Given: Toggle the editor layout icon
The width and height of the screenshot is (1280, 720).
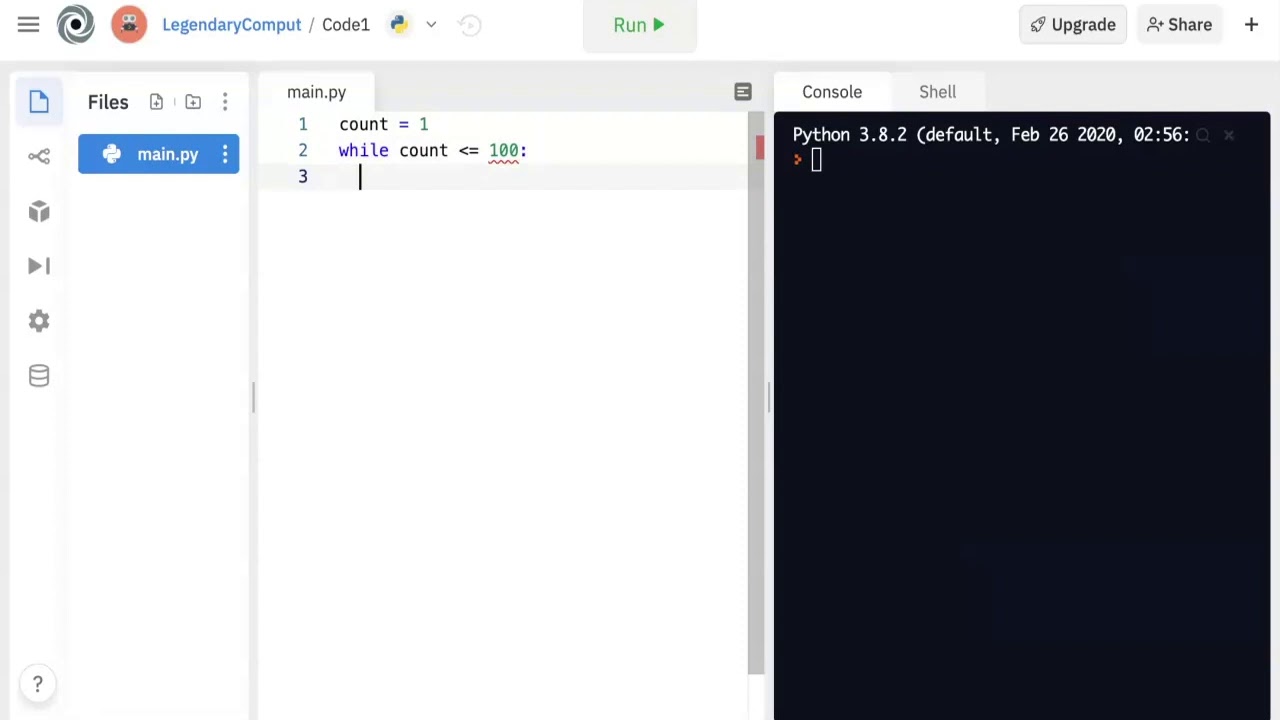Looking at the screenshot, I should tap(742, 92).
